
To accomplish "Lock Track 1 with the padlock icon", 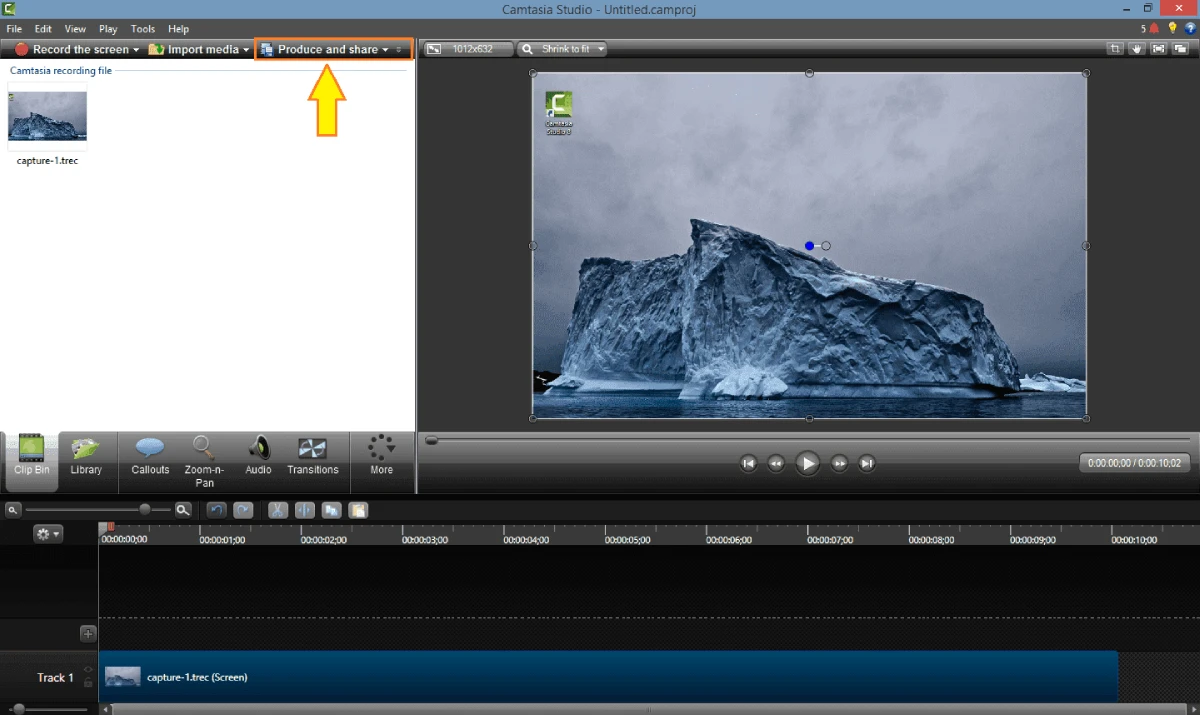I will pos(88,683).
